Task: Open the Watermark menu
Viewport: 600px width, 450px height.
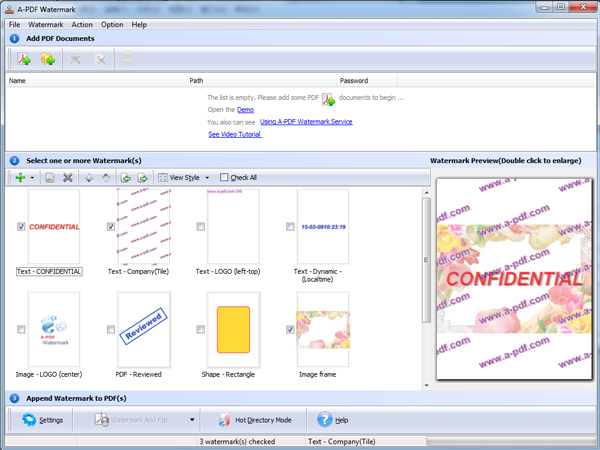Action: click(x=46, y=24)
